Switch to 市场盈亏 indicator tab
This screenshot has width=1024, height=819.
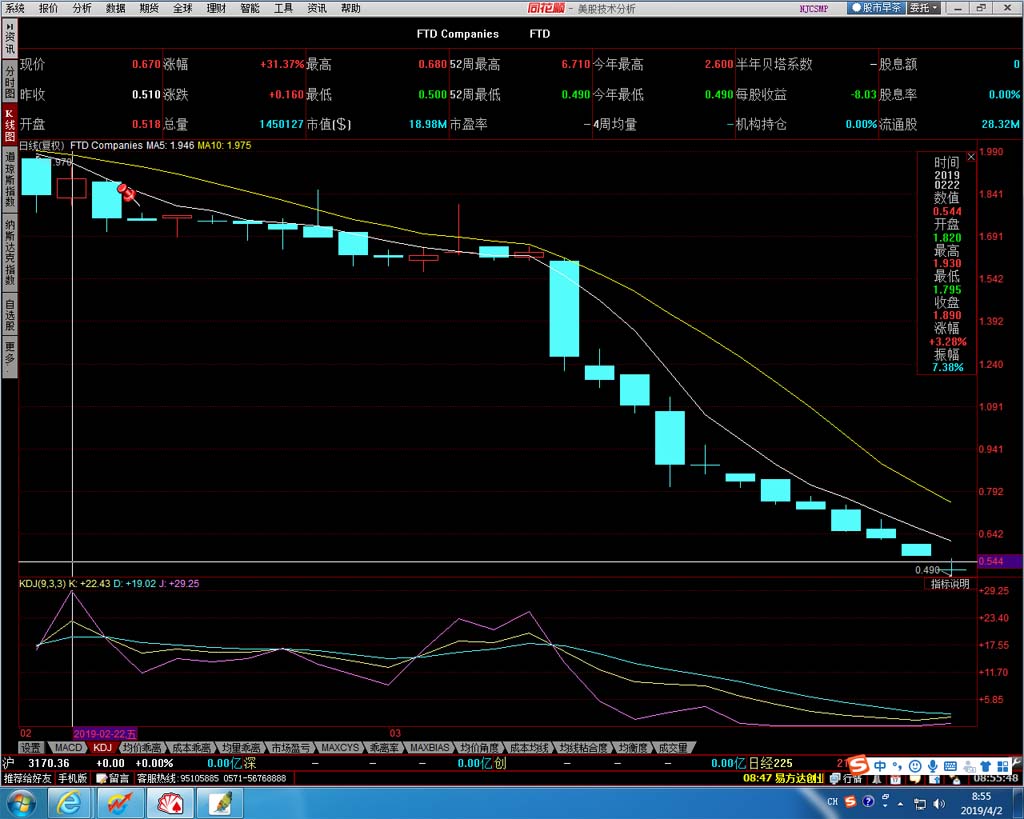[x=291, y=747]
